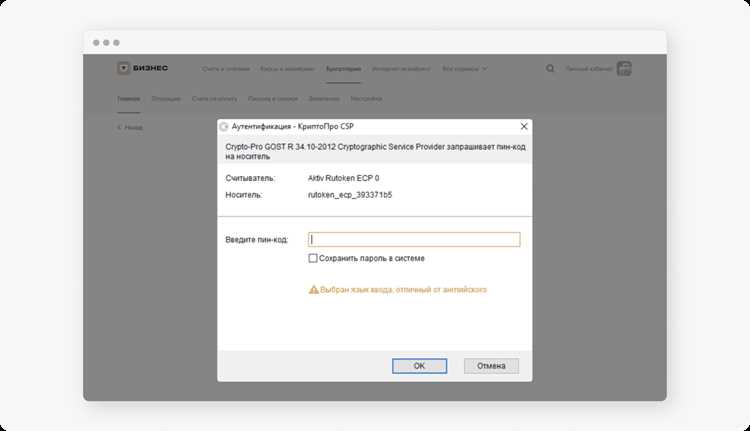Open the Настройки sub-tab
This screenshot has width=750, height=431.
coord(366,99)
